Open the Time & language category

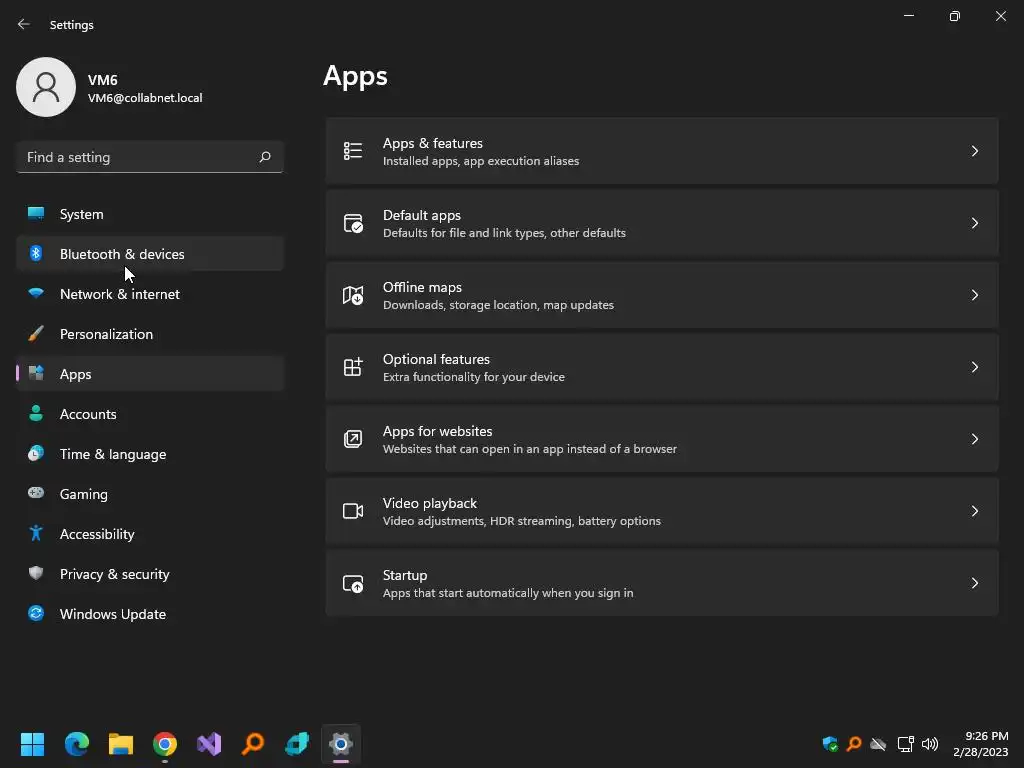tap(150, 454)
